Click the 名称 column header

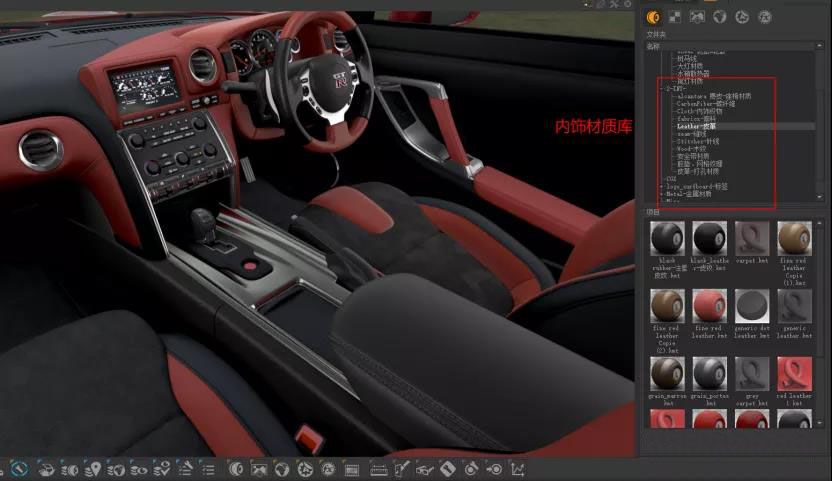654,45
